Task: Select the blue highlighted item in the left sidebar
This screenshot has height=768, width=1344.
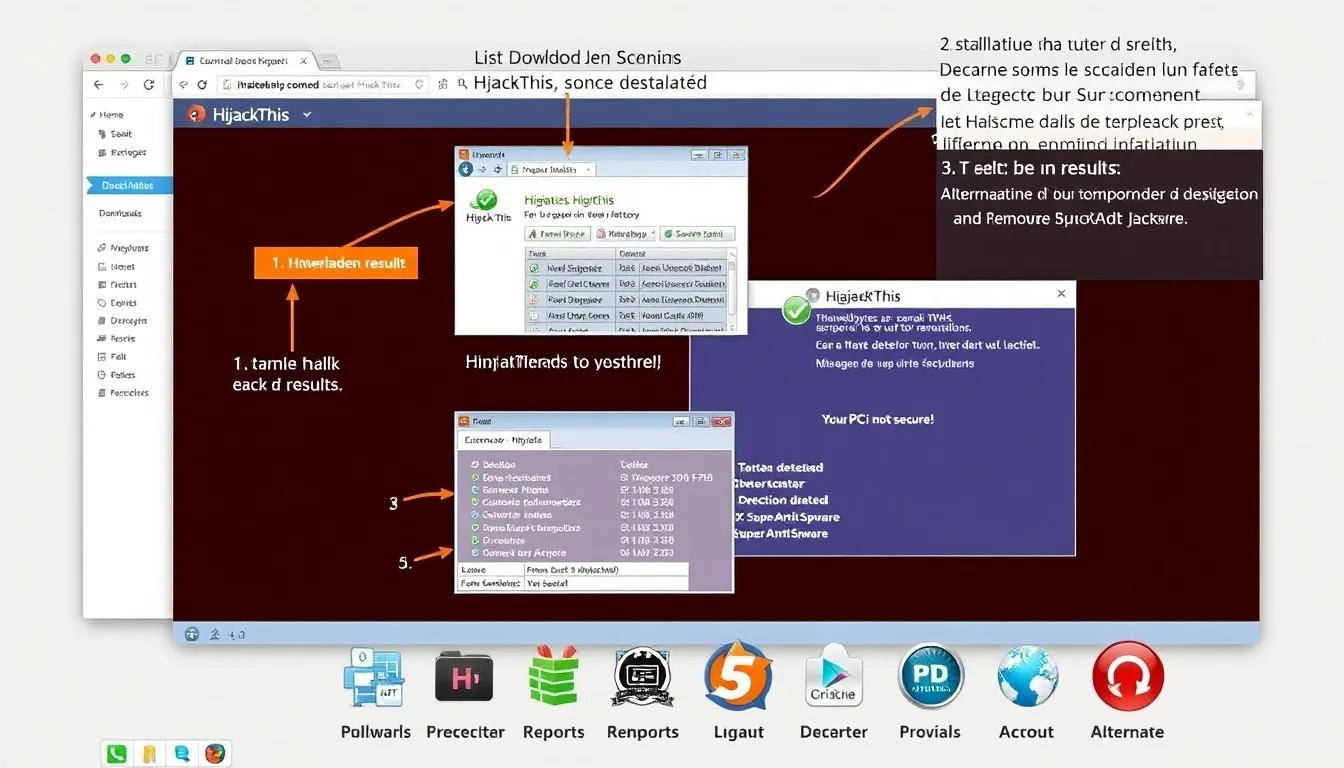Action: 128,185
